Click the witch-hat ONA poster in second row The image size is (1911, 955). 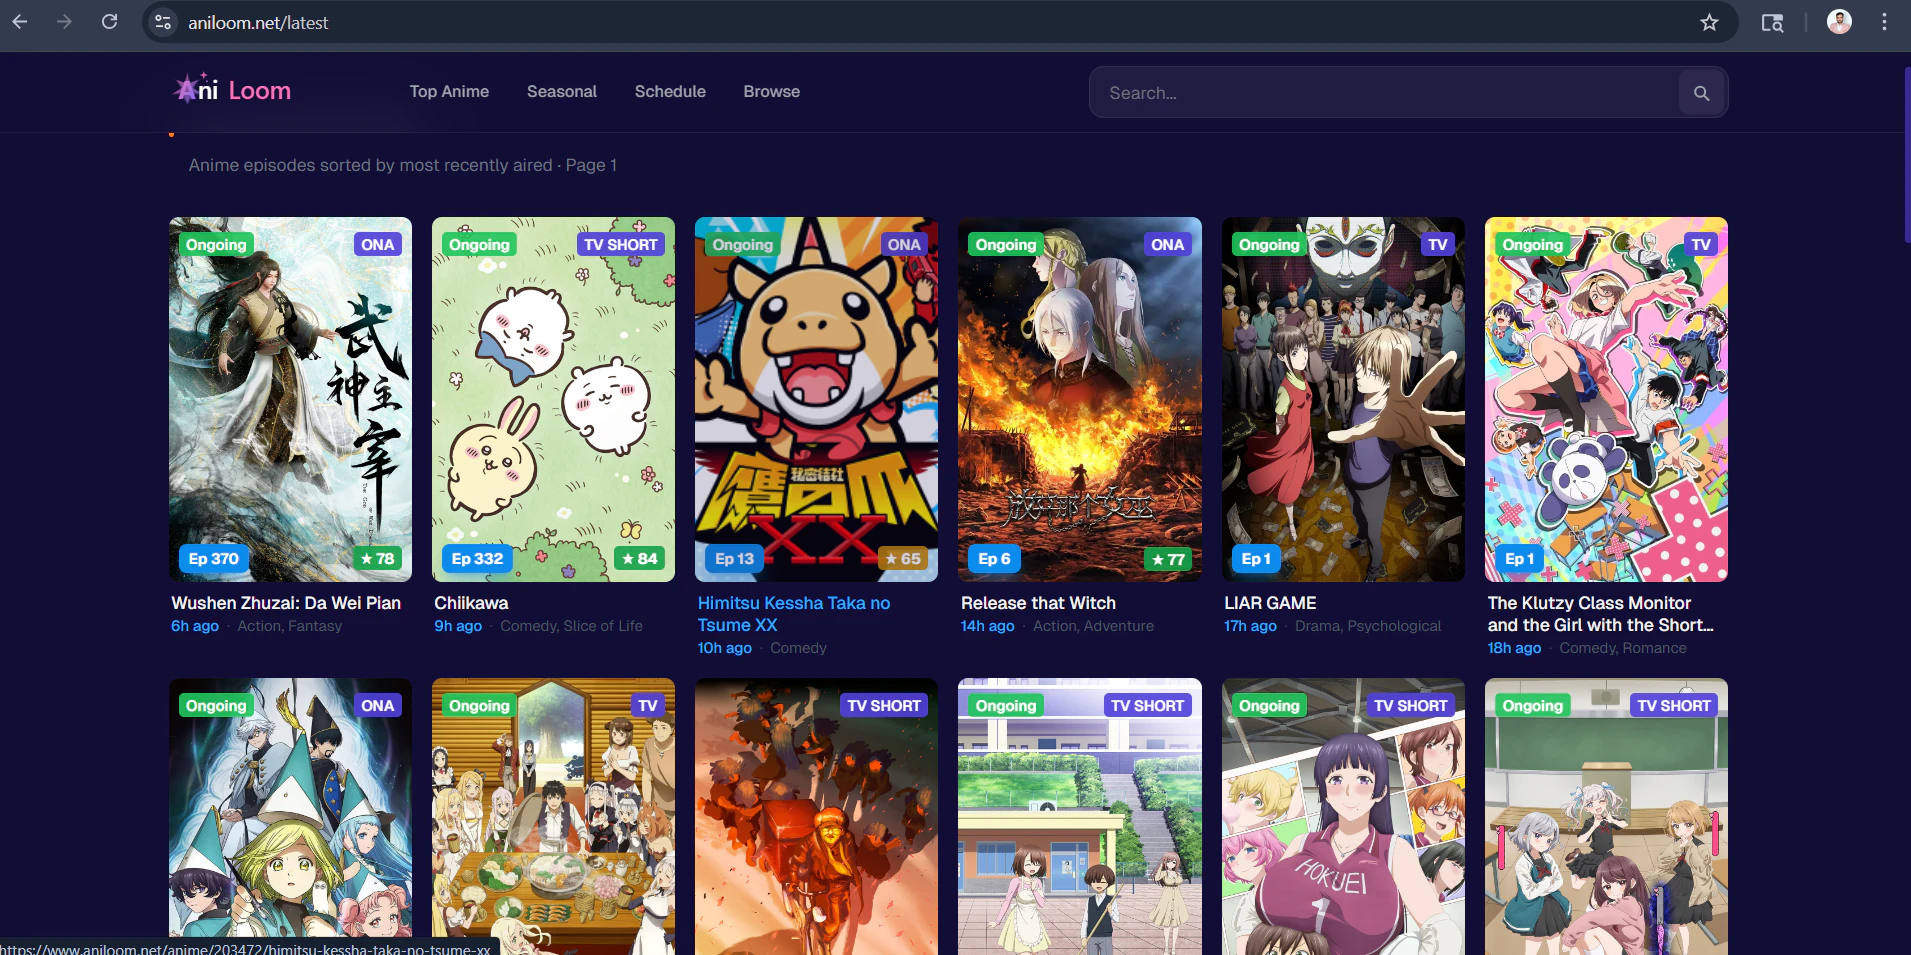click(290, 816)
